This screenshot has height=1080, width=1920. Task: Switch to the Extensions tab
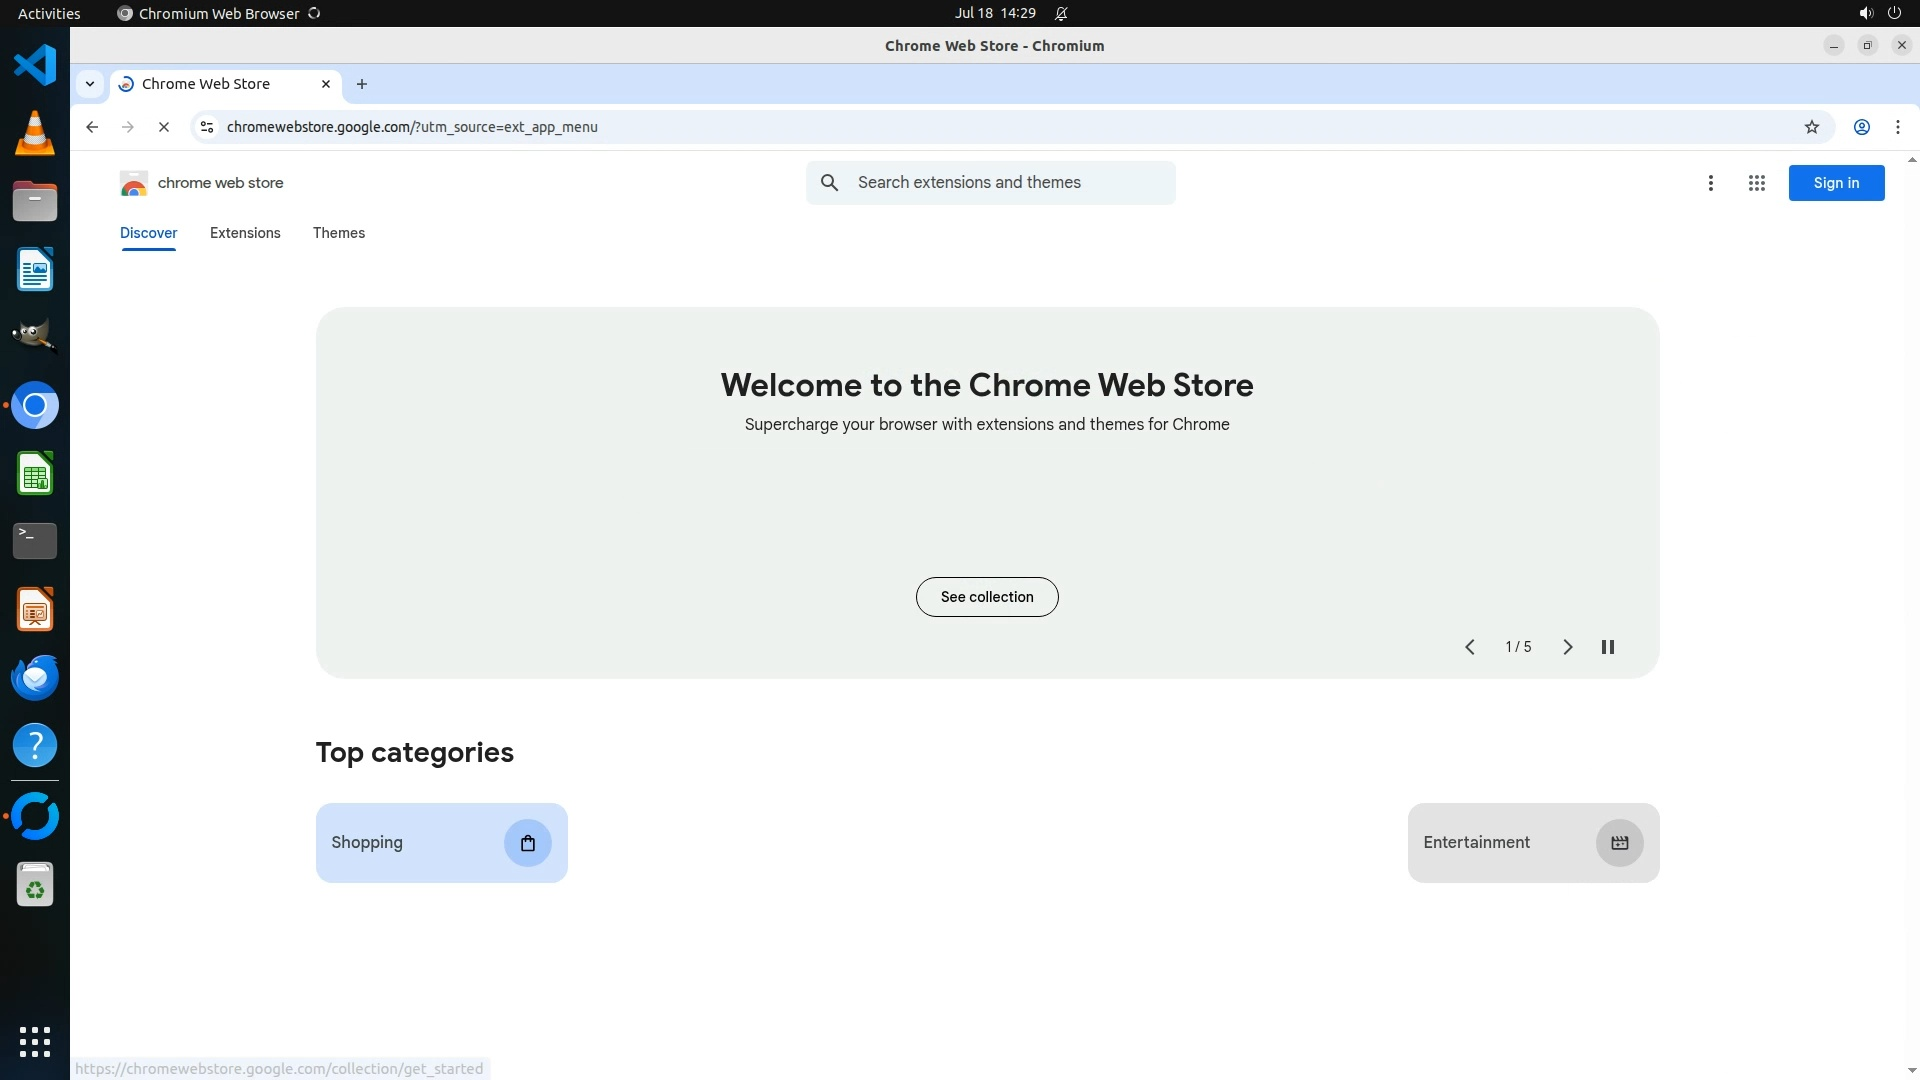(x=245, y=233)
